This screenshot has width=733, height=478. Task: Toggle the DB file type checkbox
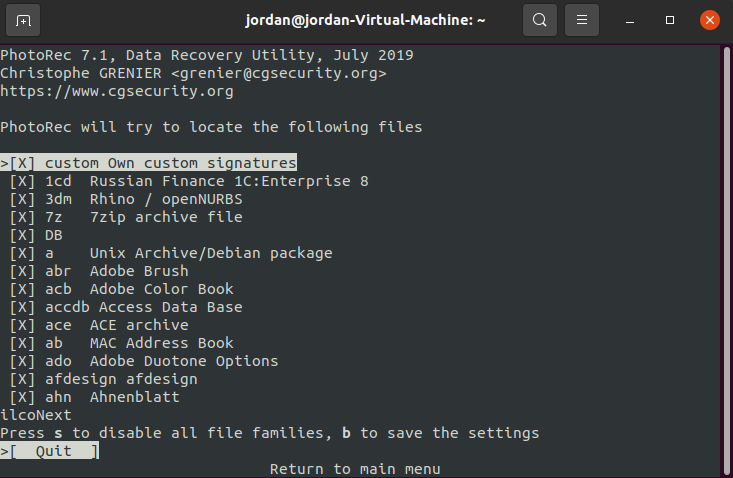tap(22, 235)
